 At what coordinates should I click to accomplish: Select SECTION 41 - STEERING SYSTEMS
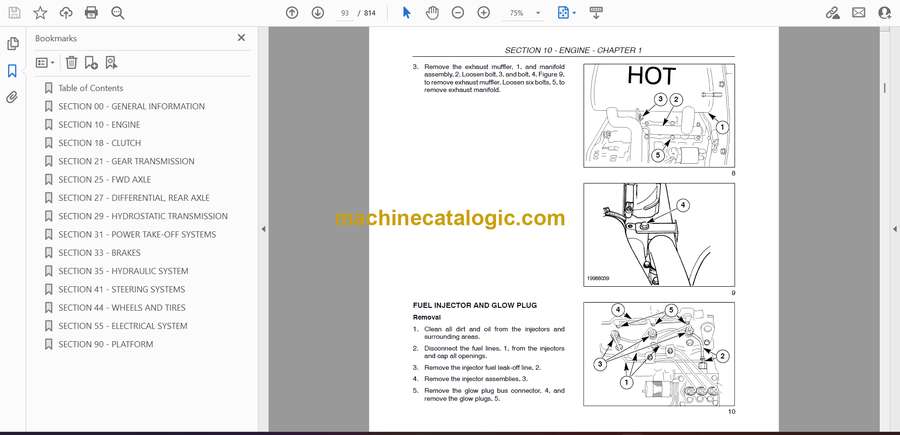[x=122, y=289]
